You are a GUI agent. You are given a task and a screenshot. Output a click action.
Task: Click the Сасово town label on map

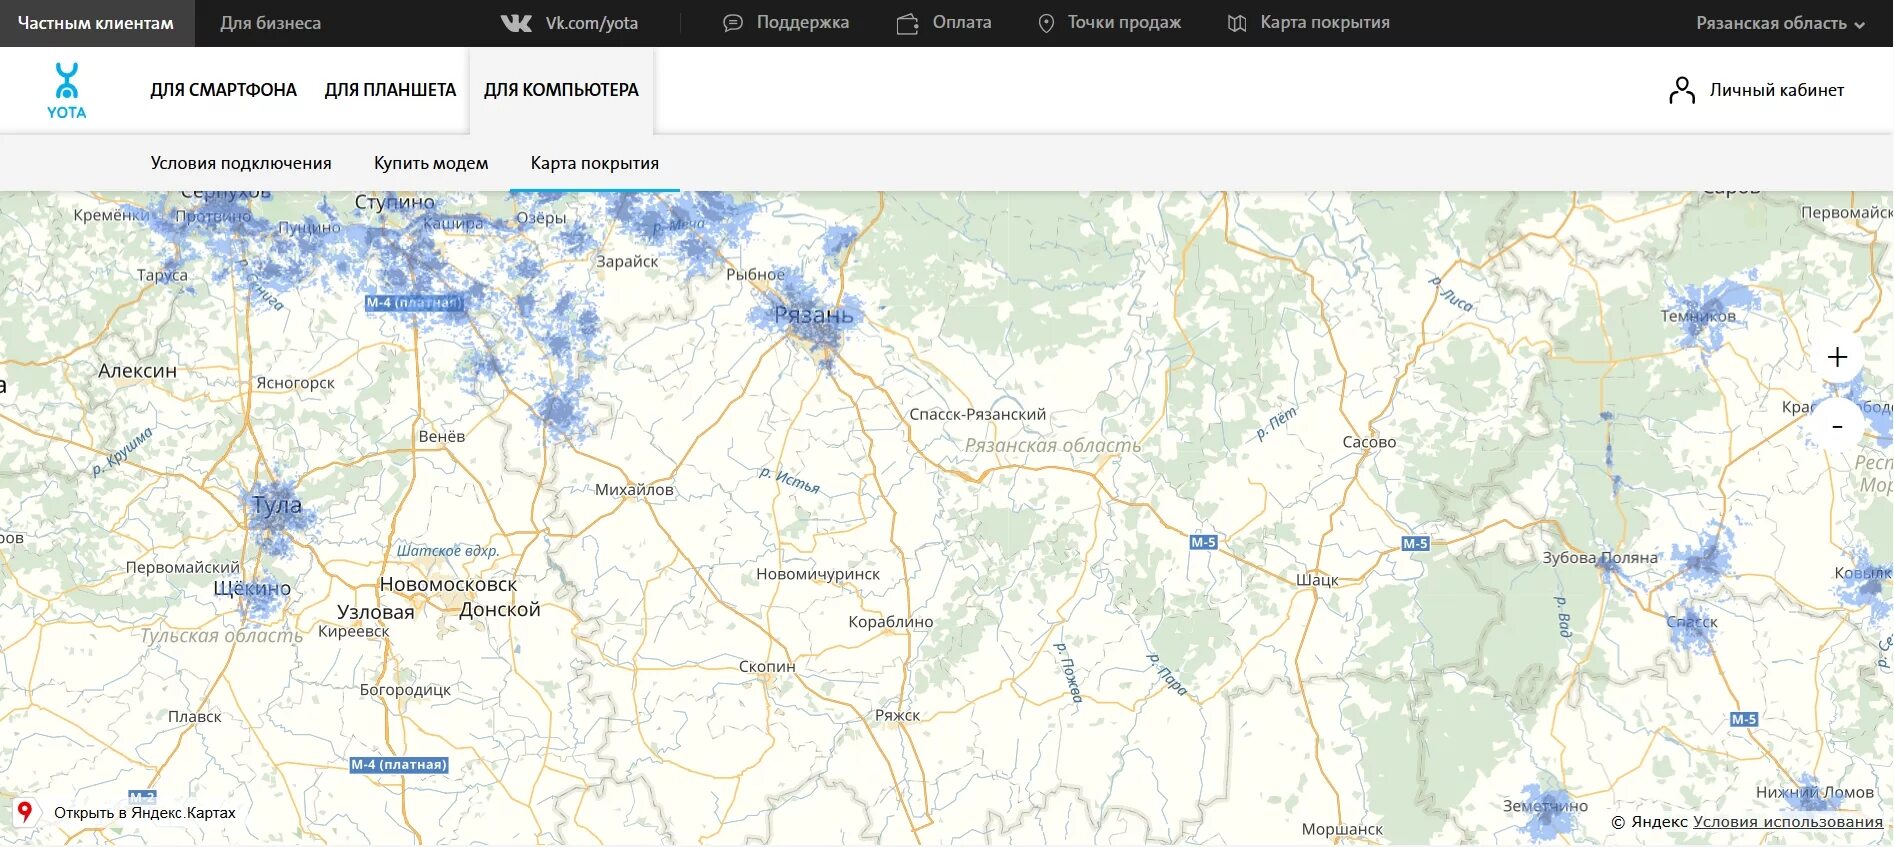(x=1369, y=442)
